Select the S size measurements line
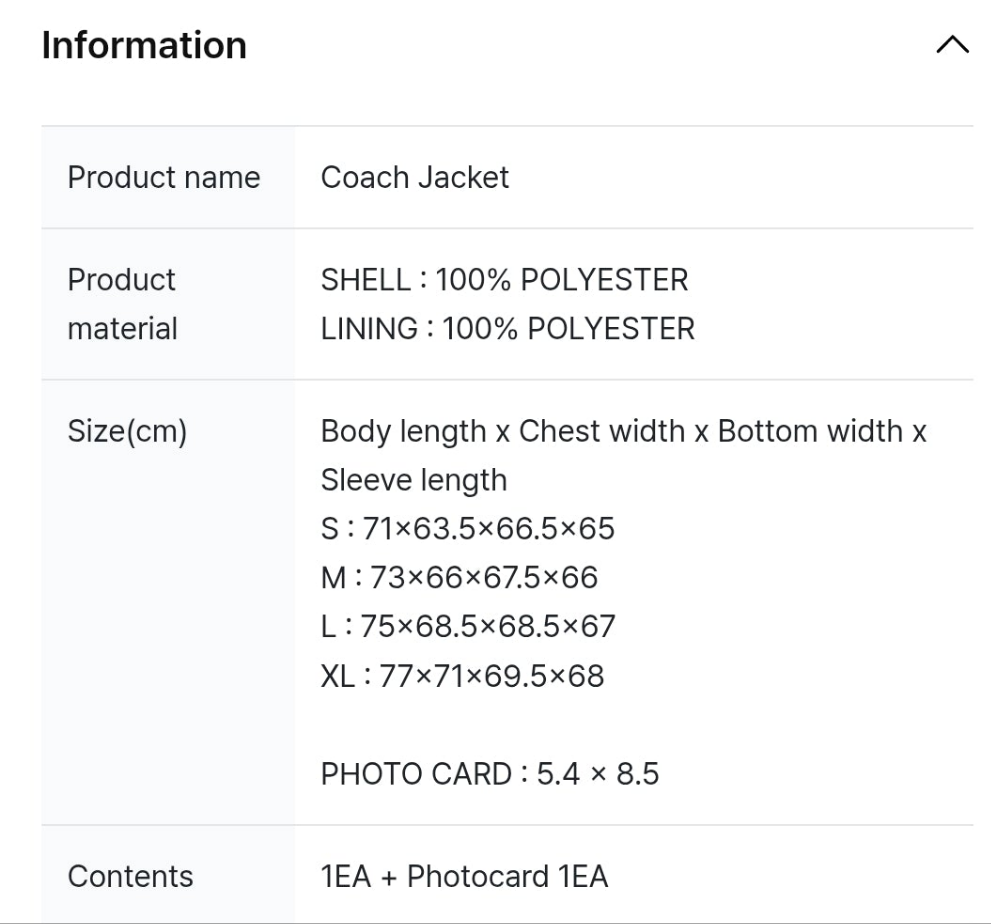Image resolution: width=991 pixels, height=924 pixels. [x=467, y=528]
